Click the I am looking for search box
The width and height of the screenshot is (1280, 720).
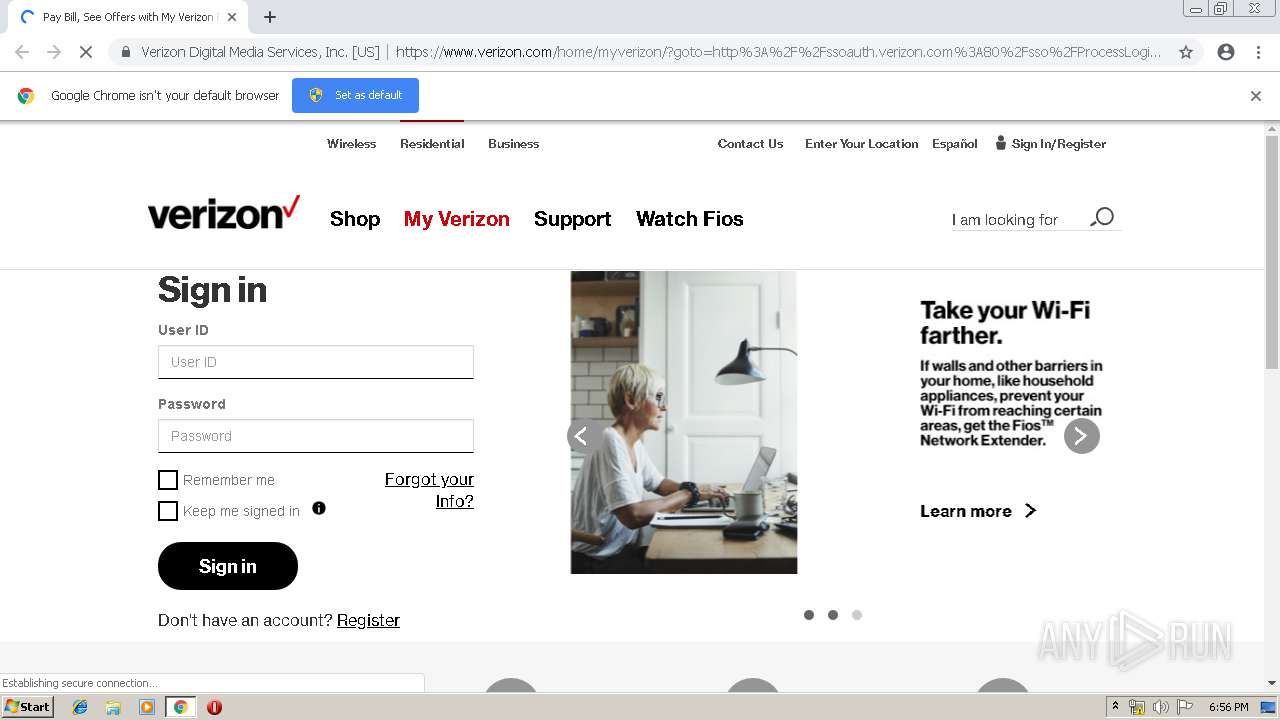click(1018, 219)
